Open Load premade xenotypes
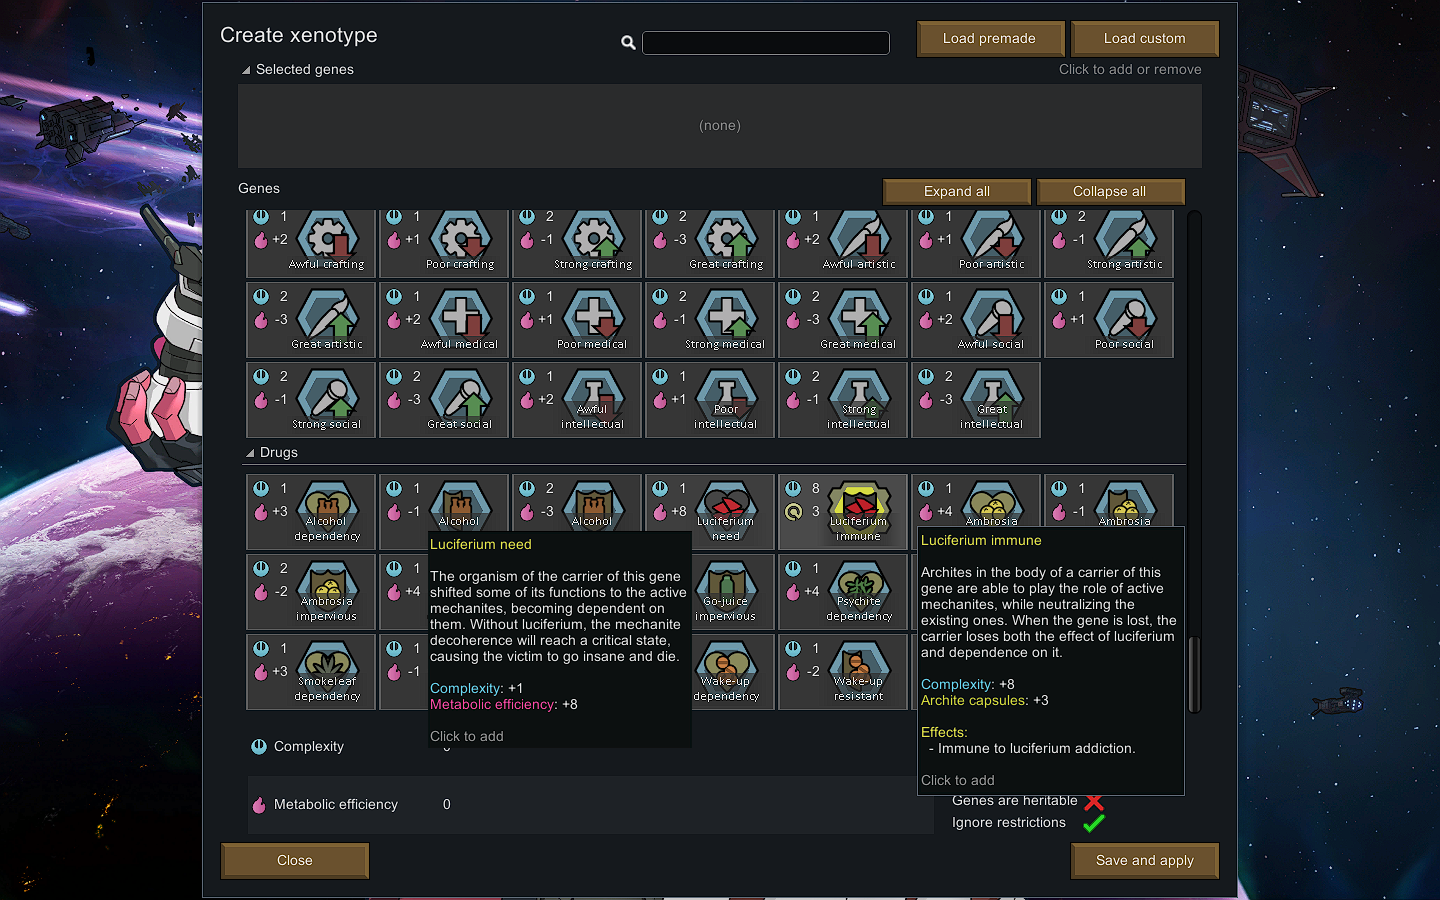This screenshot has height=900, width=1440. click(990, 39)
